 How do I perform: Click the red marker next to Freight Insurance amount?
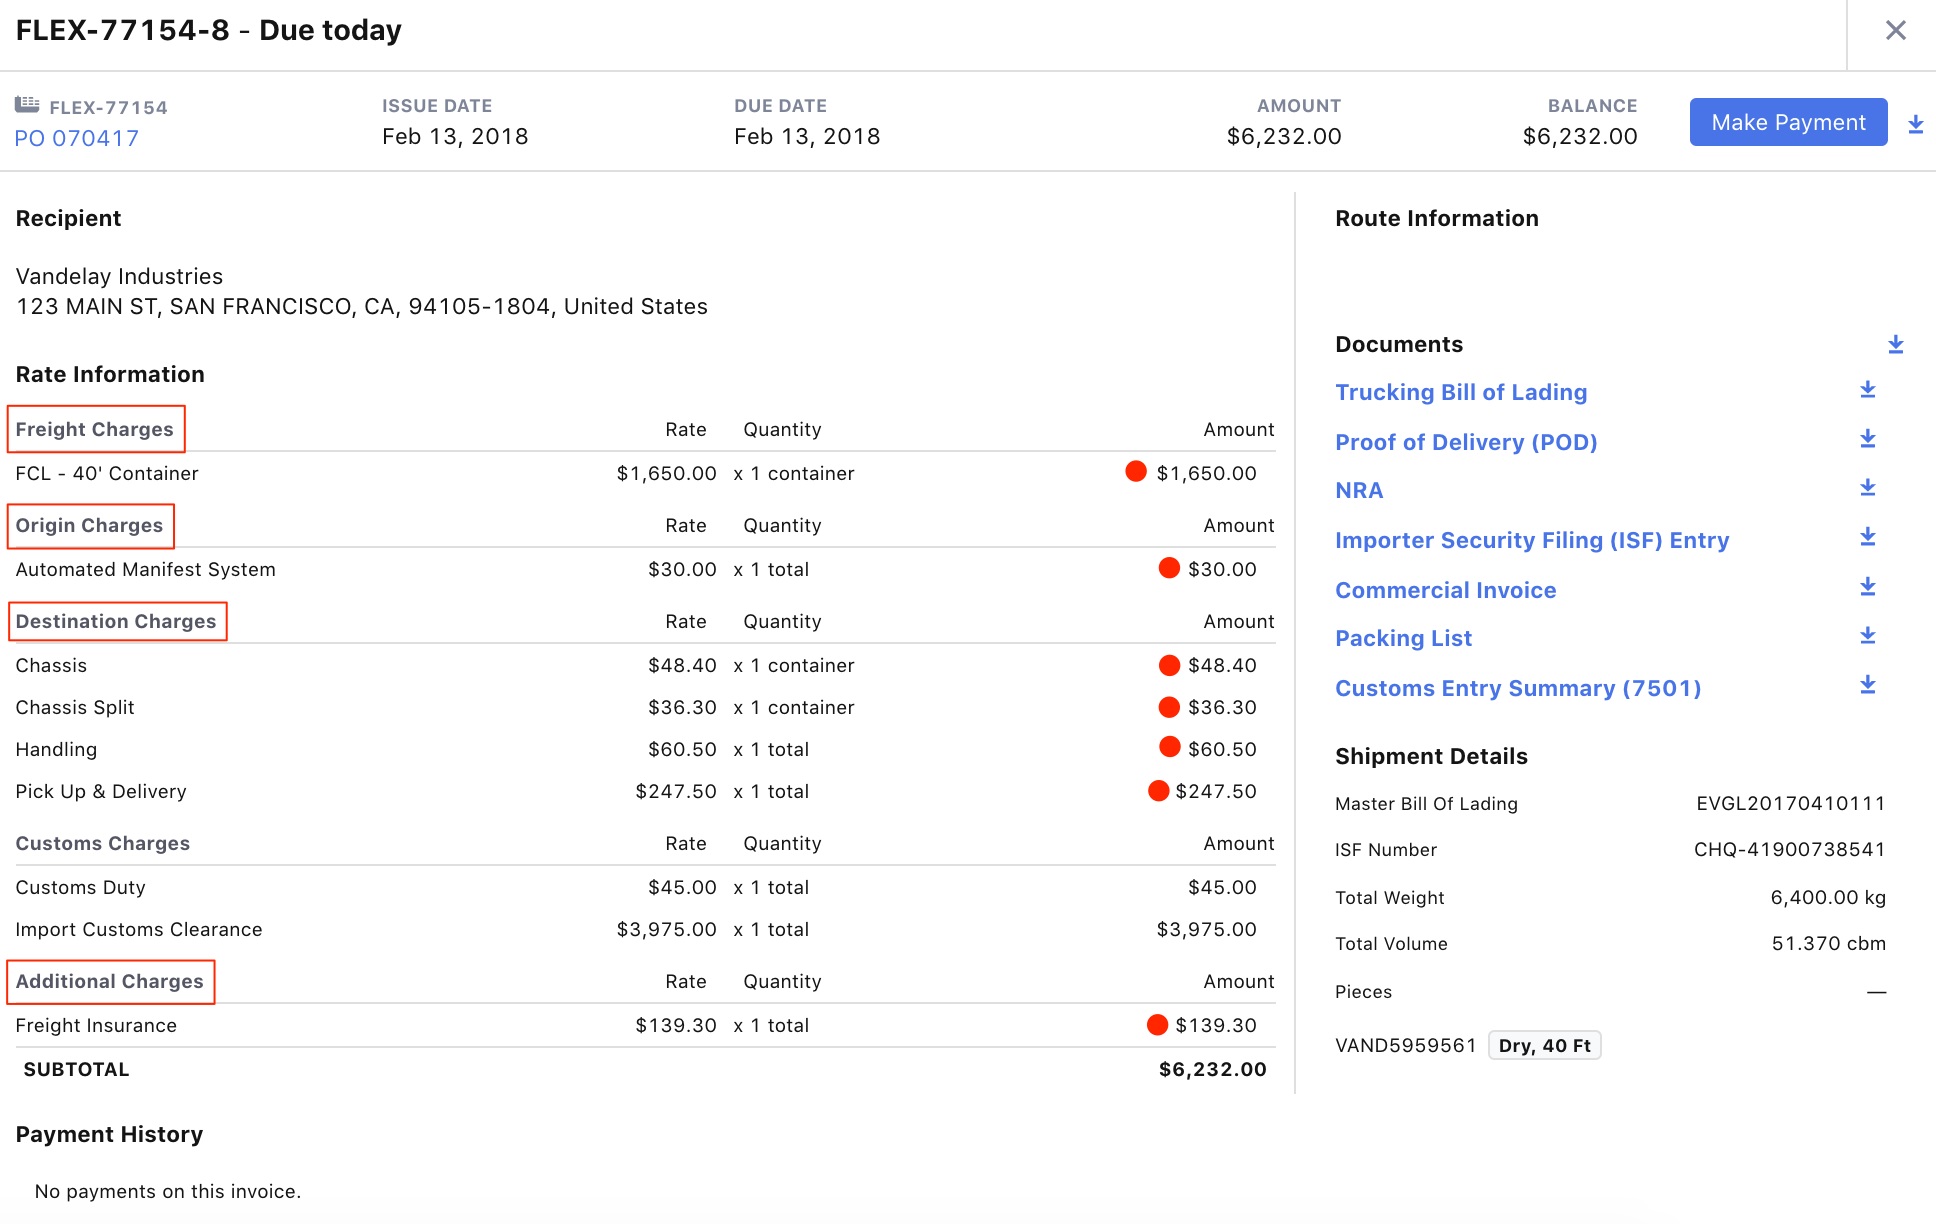click(x=1157, y=1024)
